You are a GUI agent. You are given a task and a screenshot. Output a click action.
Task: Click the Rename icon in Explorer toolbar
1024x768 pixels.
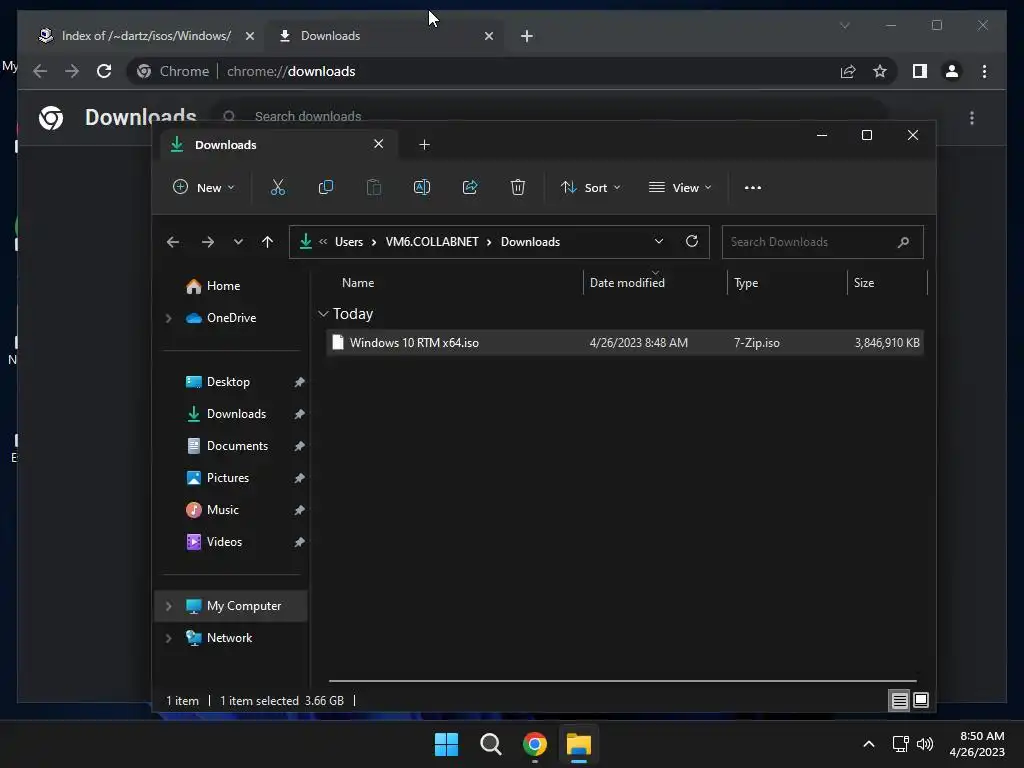[422, 187]
